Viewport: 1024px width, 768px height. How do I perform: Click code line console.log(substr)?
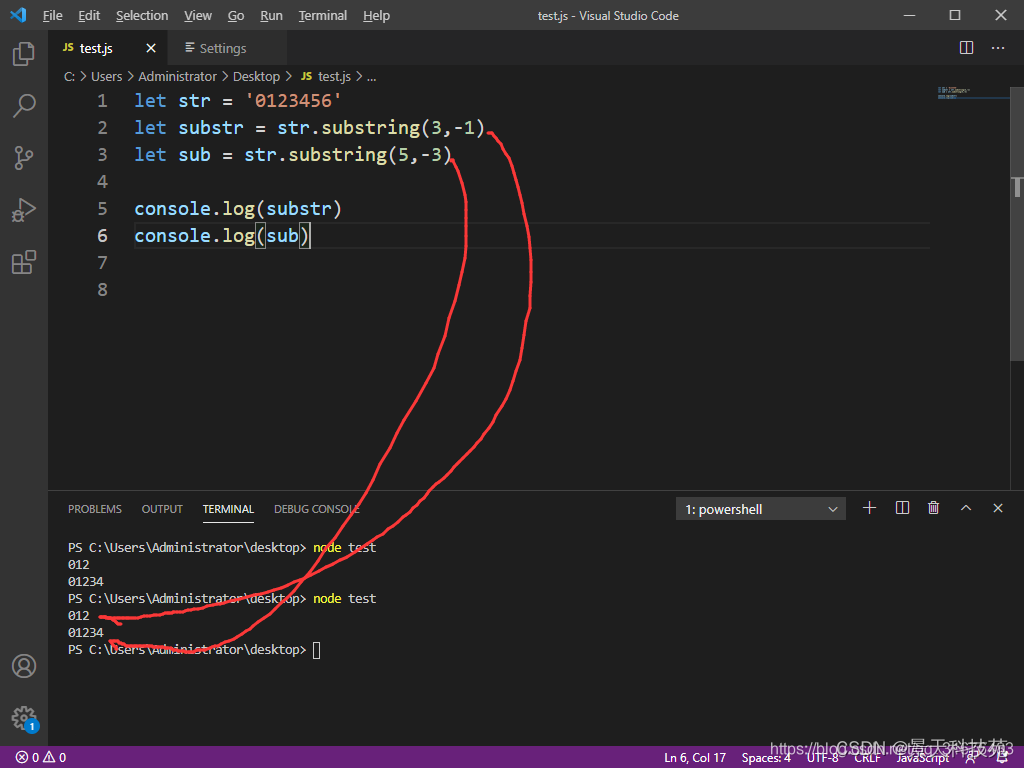click(238, 208)
